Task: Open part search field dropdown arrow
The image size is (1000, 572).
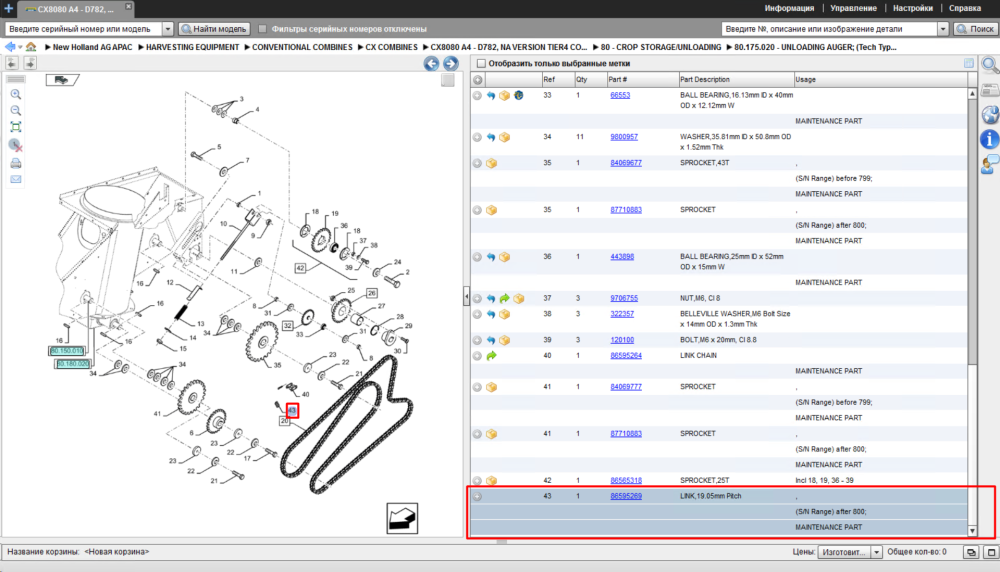Action: [943, 29]
